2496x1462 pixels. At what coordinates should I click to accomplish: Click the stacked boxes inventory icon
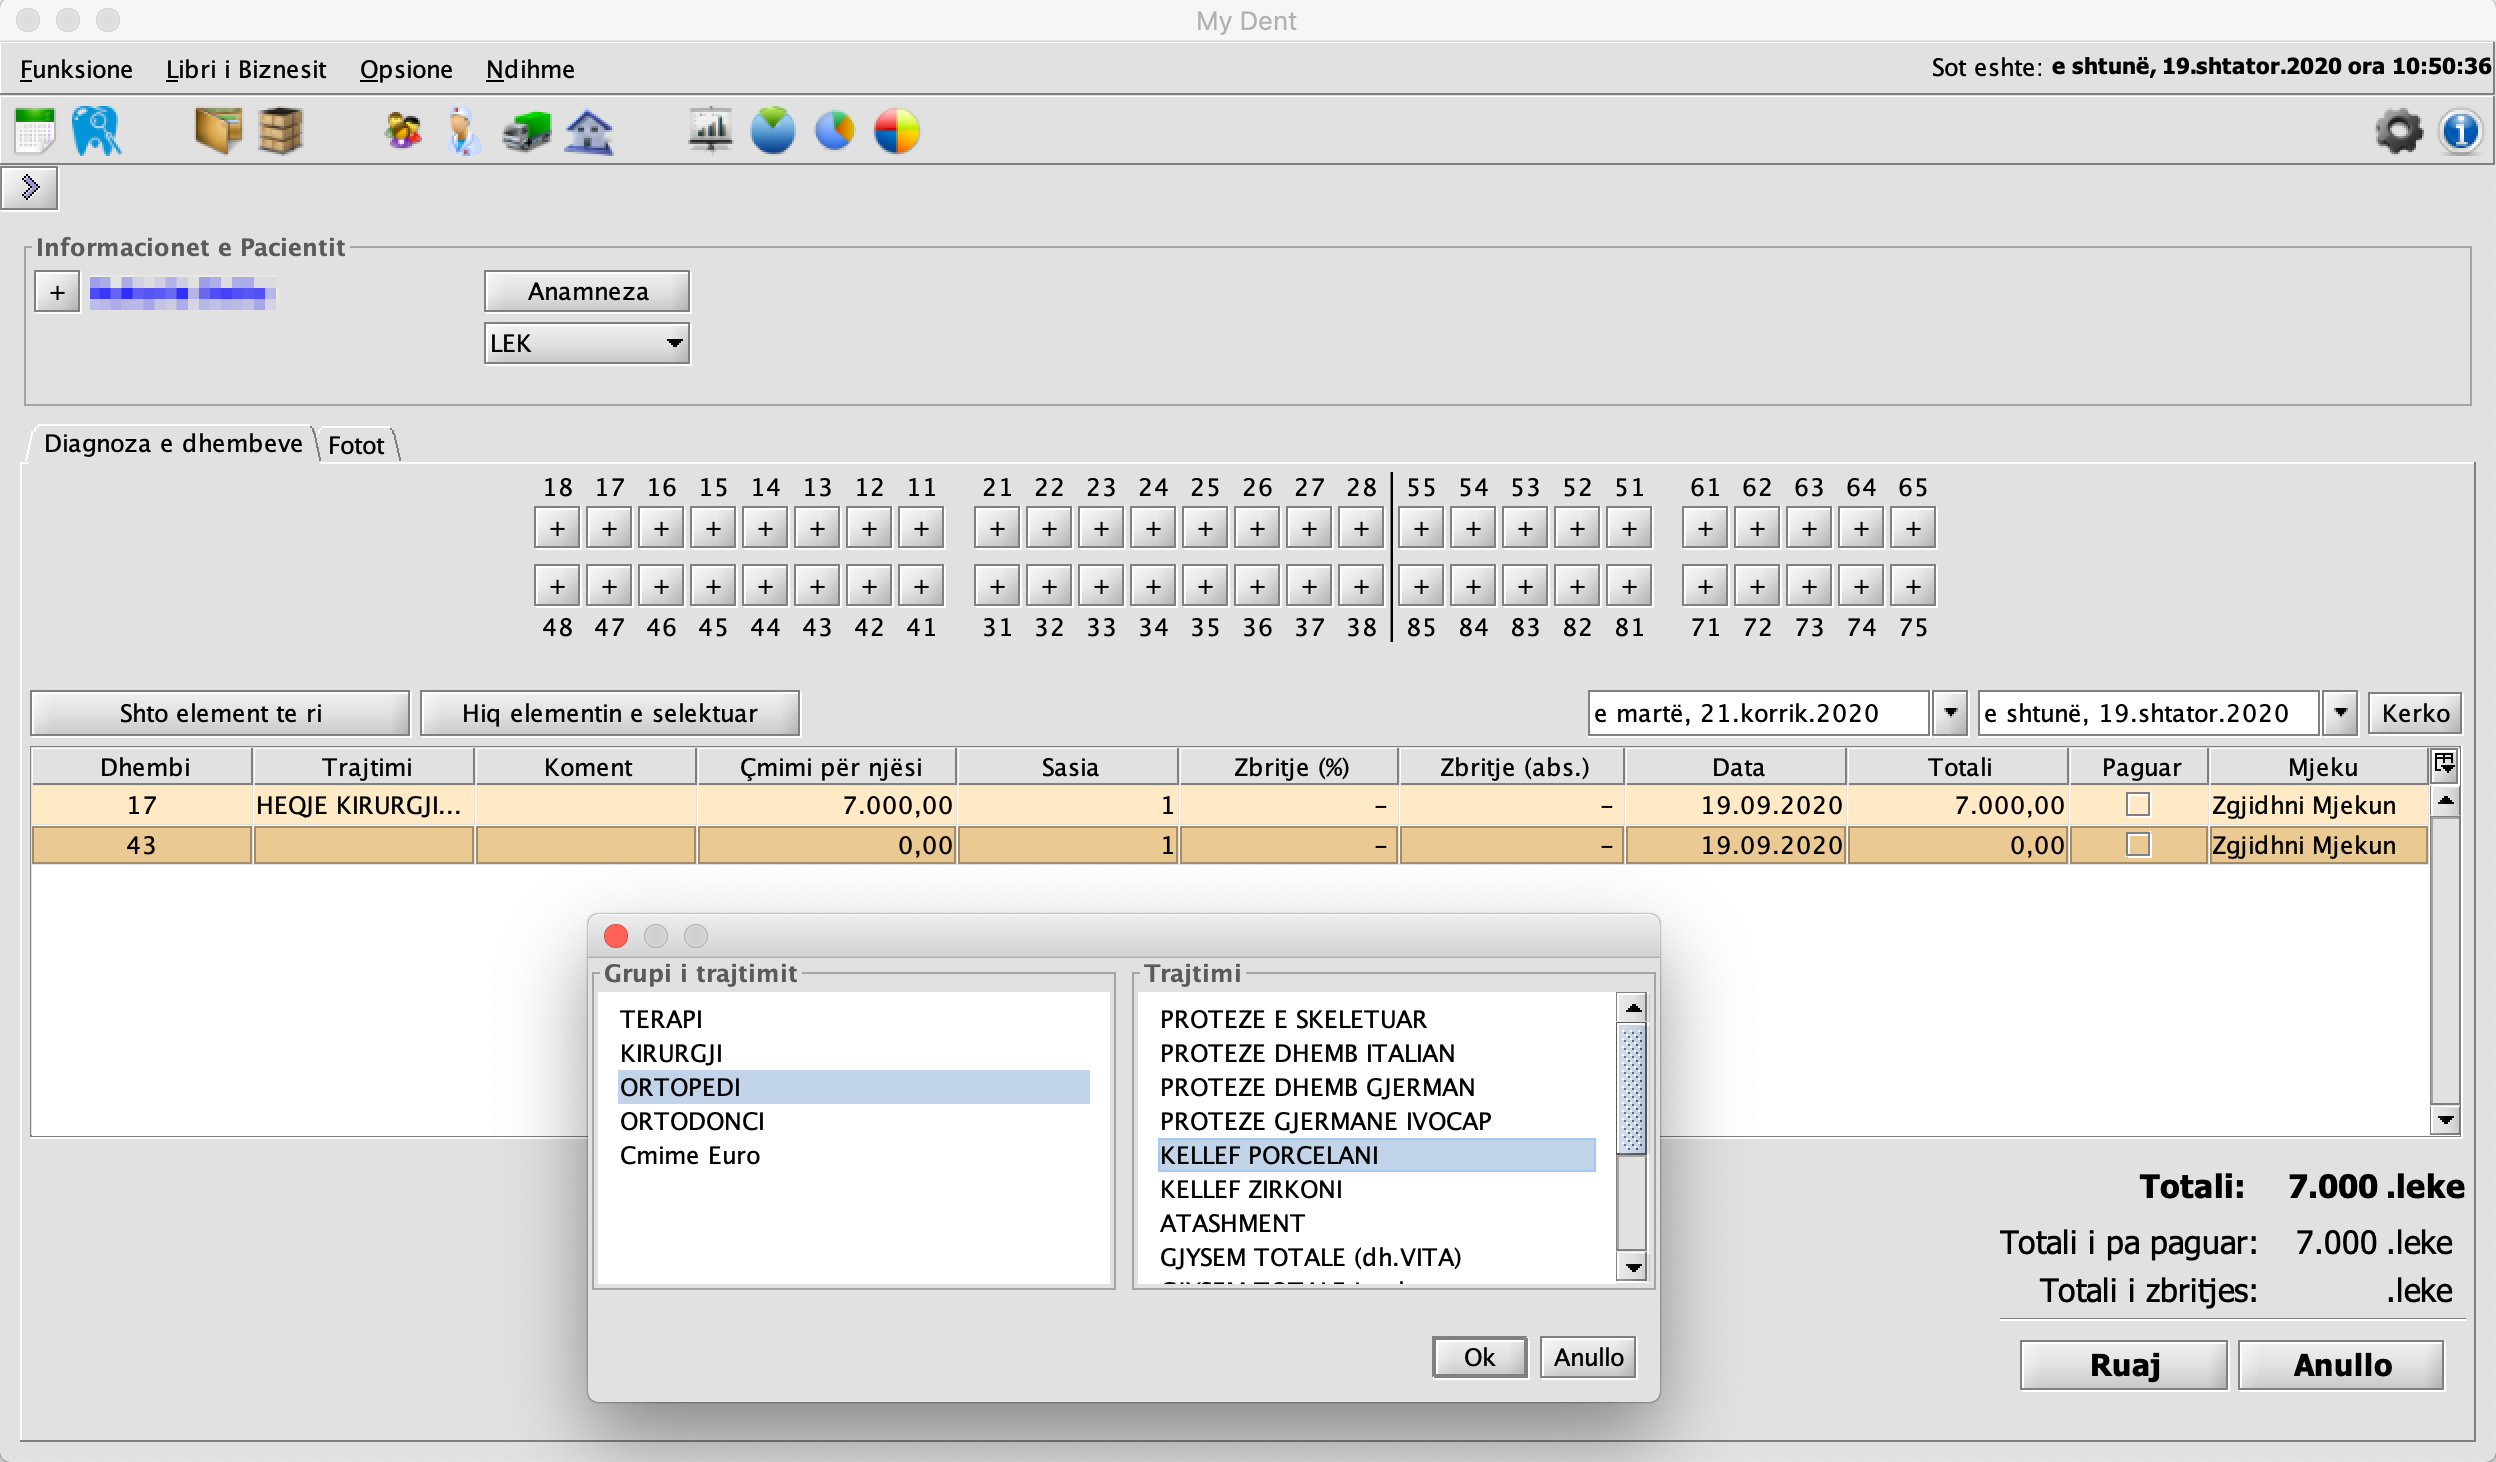pyautogui.click(x=281, y=131)
